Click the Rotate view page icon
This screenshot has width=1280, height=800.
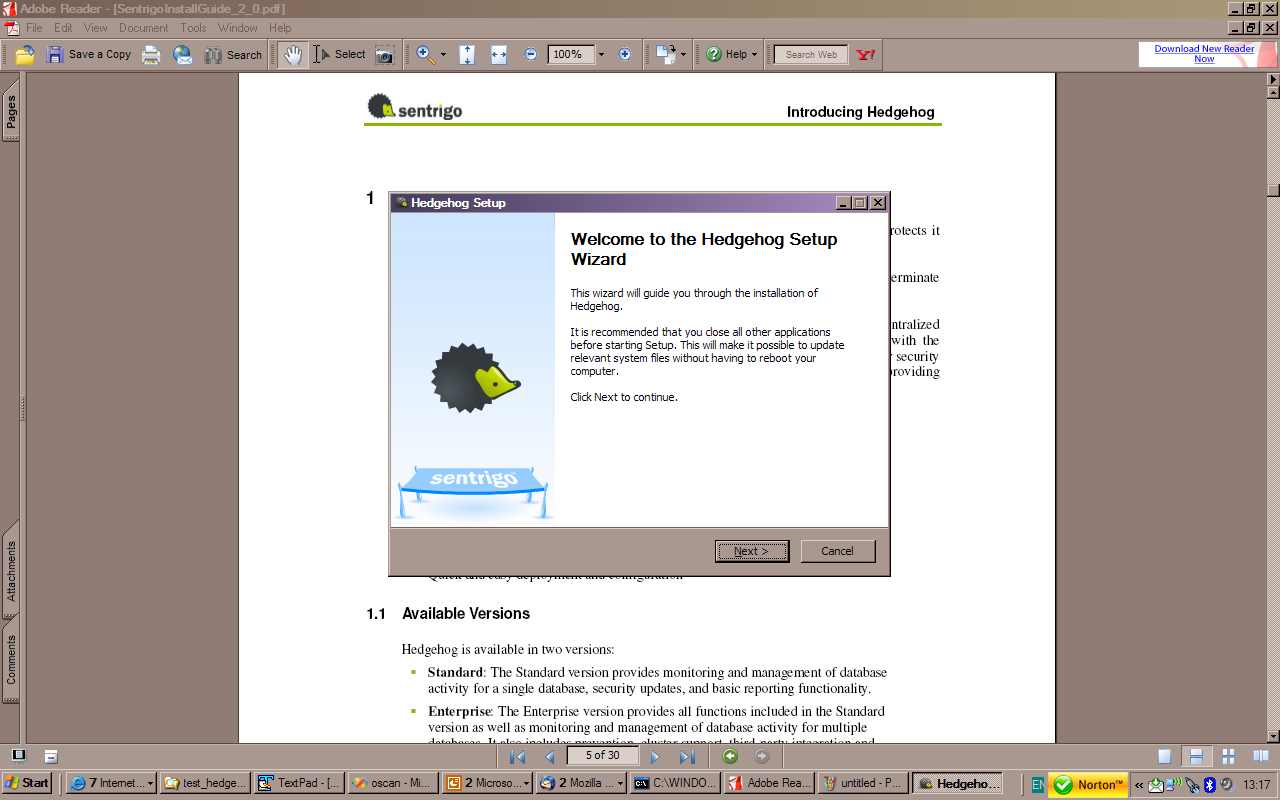pyautogui.click(x=666, y=55)
